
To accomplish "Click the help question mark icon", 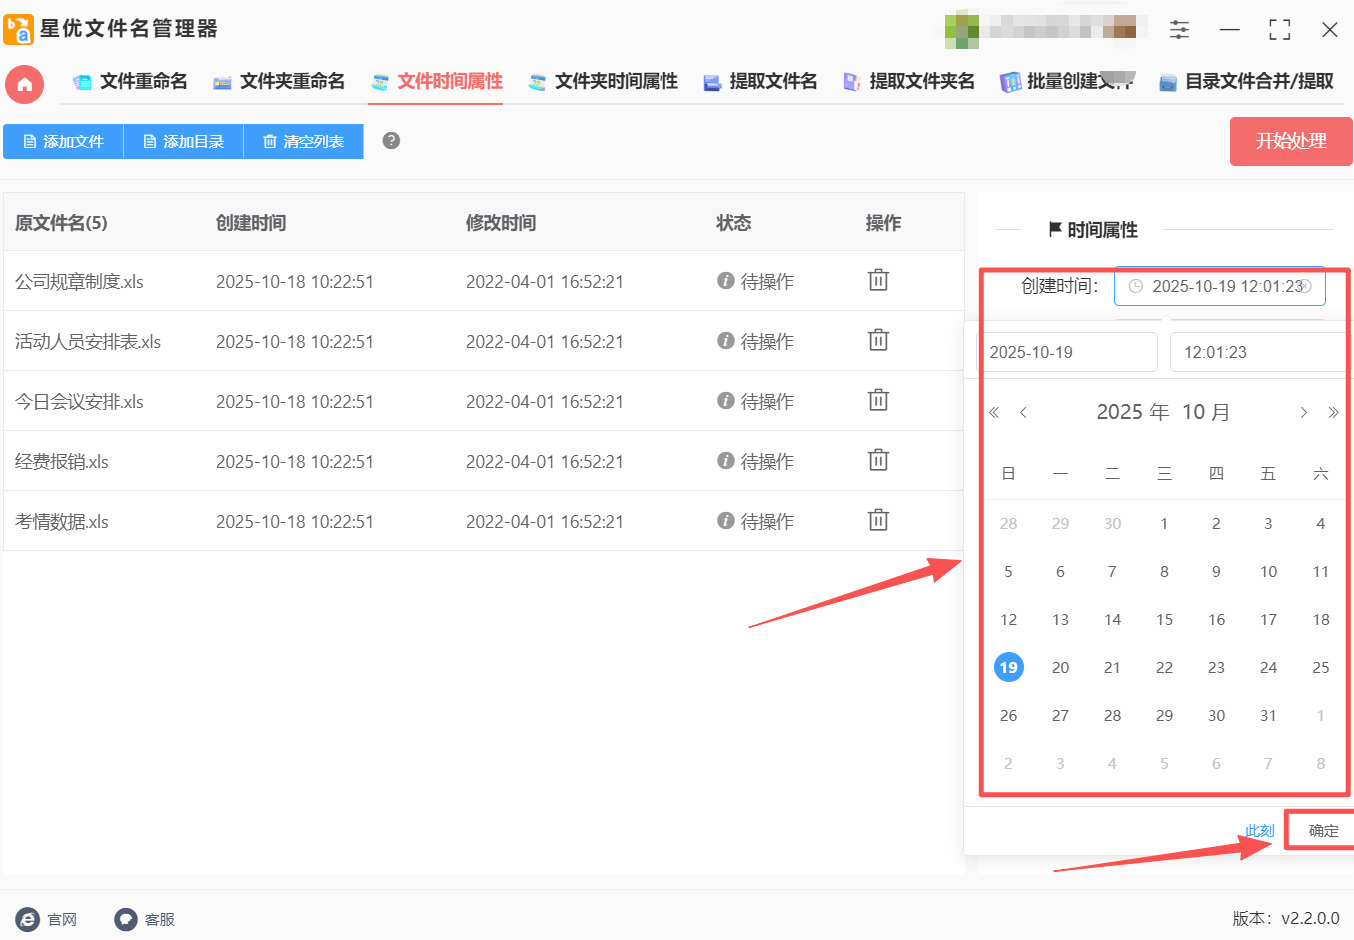I will [x=391, y=141].
